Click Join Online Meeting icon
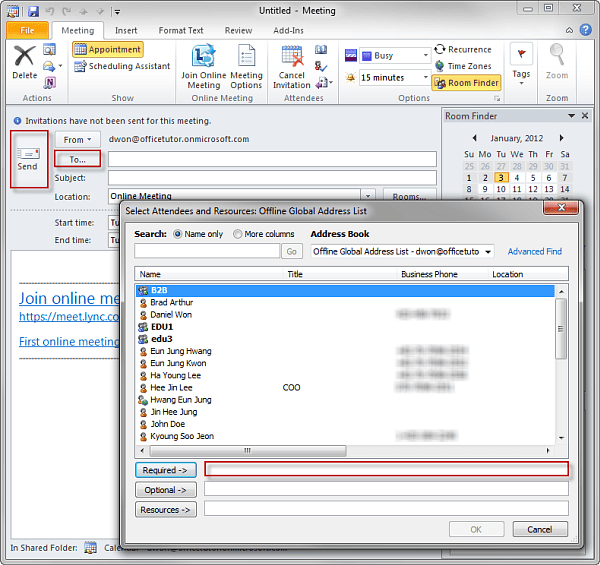 (x=204, y=67)
